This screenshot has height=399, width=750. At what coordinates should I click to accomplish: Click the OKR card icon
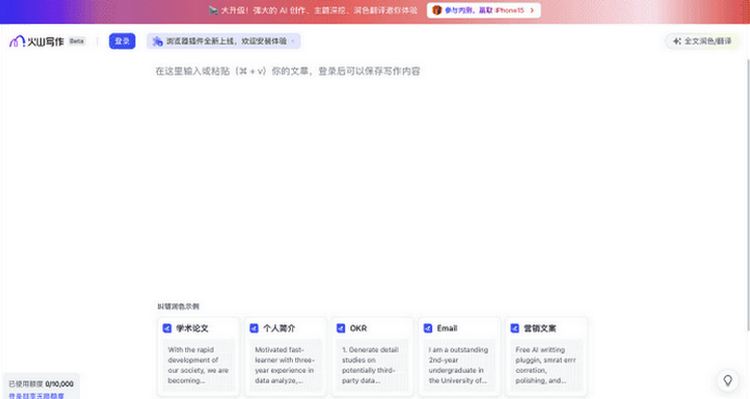pyautogui.click(x=341, y=328)
